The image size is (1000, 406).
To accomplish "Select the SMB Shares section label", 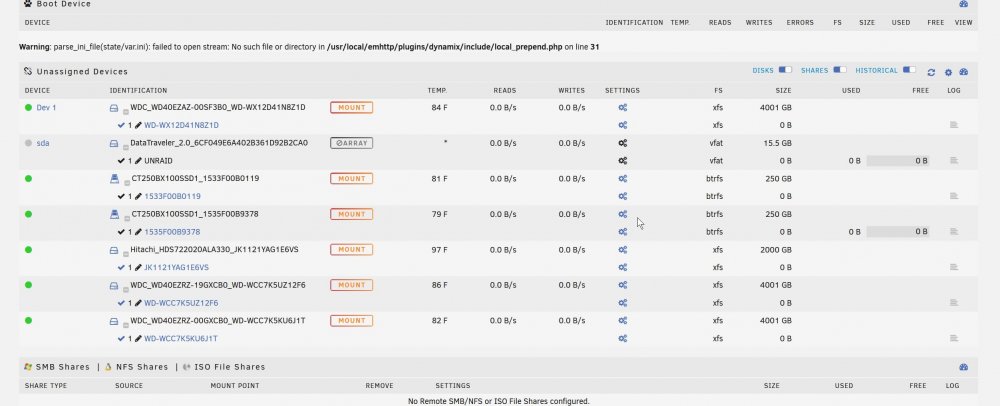I will (61, 367).
